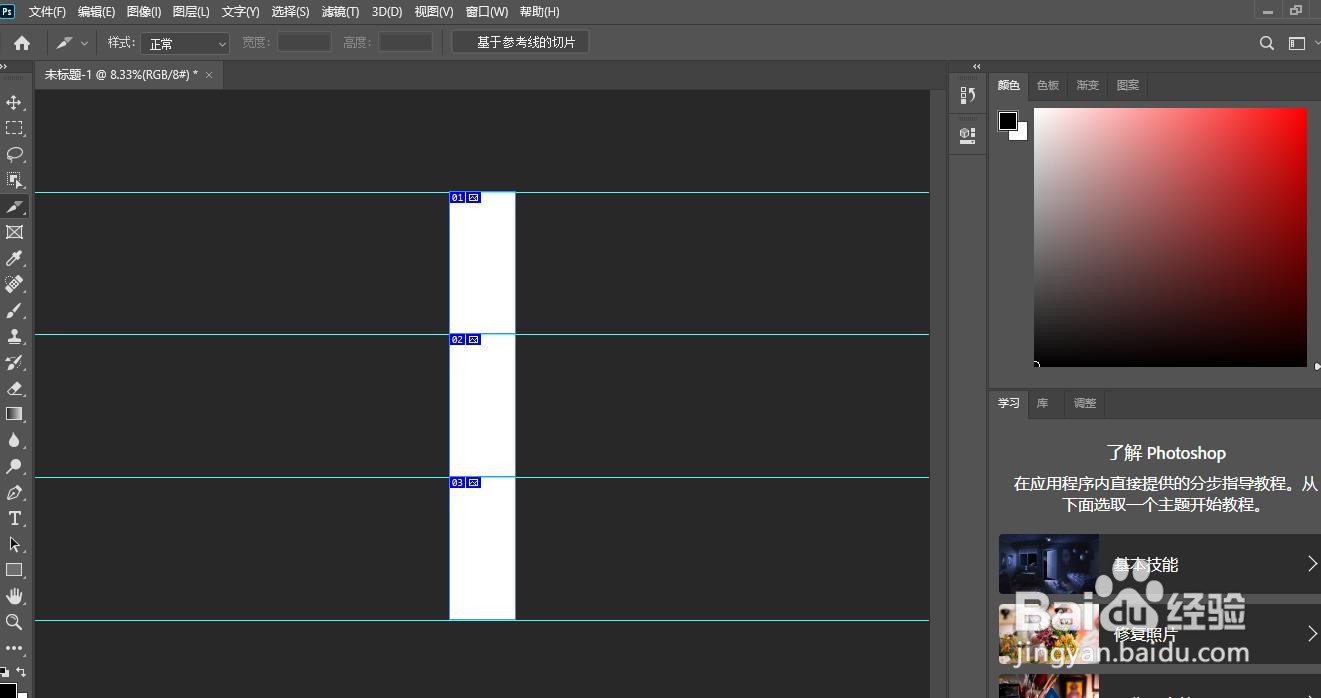Click the background color swatch in Color panel

click(x=1022, y=135)
